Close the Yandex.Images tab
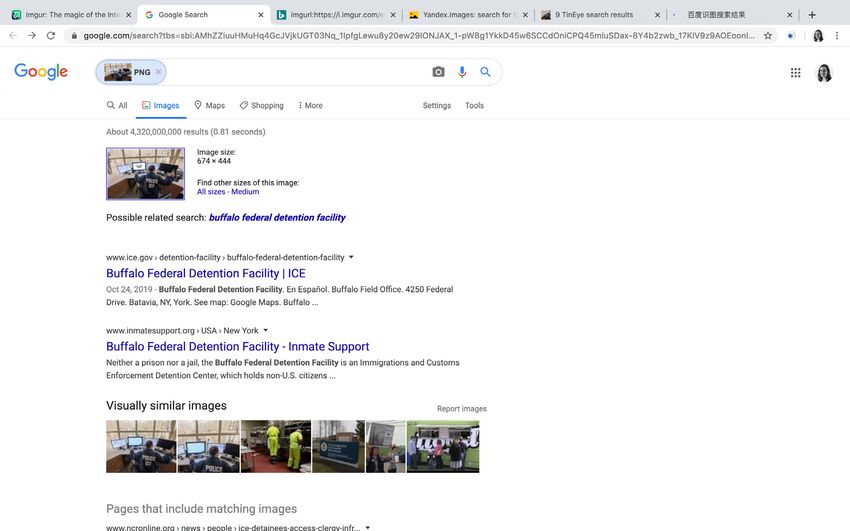 pyautogui.click(x=525, y=15)
